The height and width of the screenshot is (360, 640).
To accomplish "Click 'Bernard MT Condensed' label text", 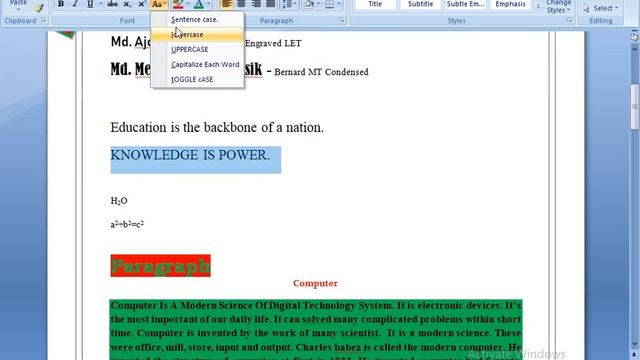I will (321, 72).
